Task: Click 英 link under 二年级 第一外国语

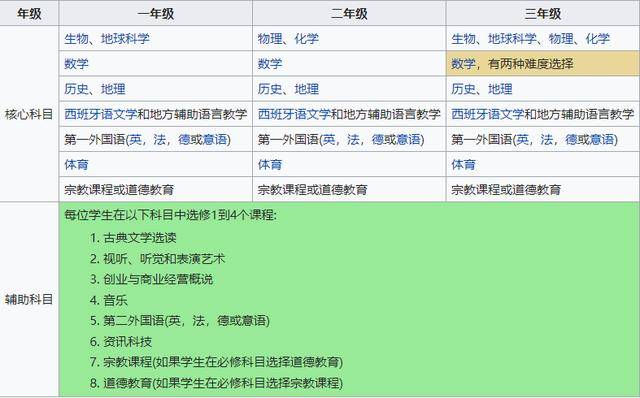Action: click(329, 140)
